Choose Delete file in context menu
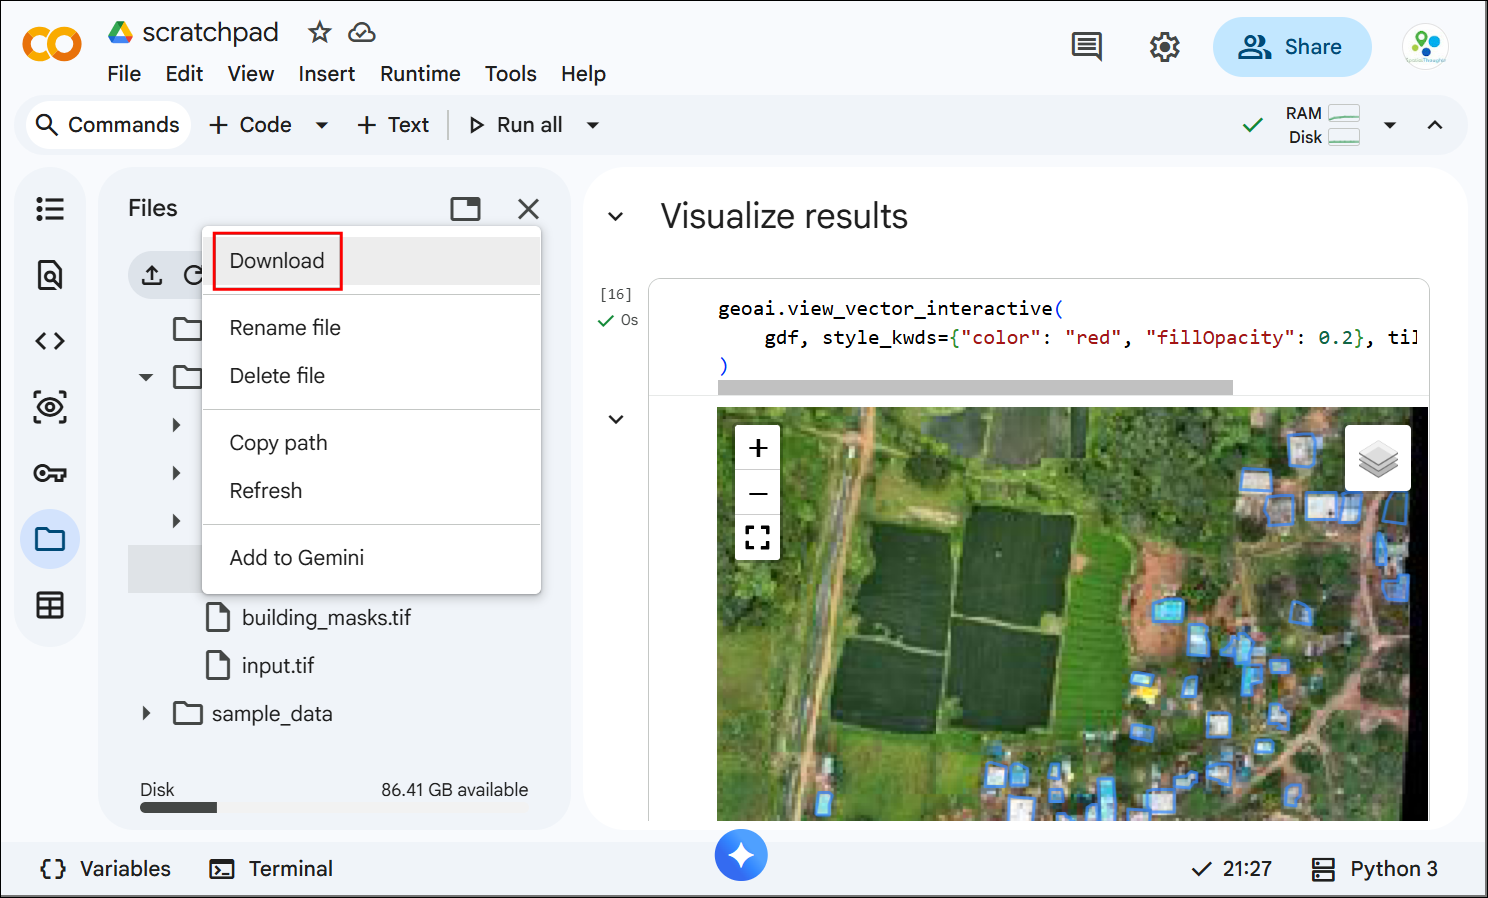1488x898 pixels. (x=371, y=376)
